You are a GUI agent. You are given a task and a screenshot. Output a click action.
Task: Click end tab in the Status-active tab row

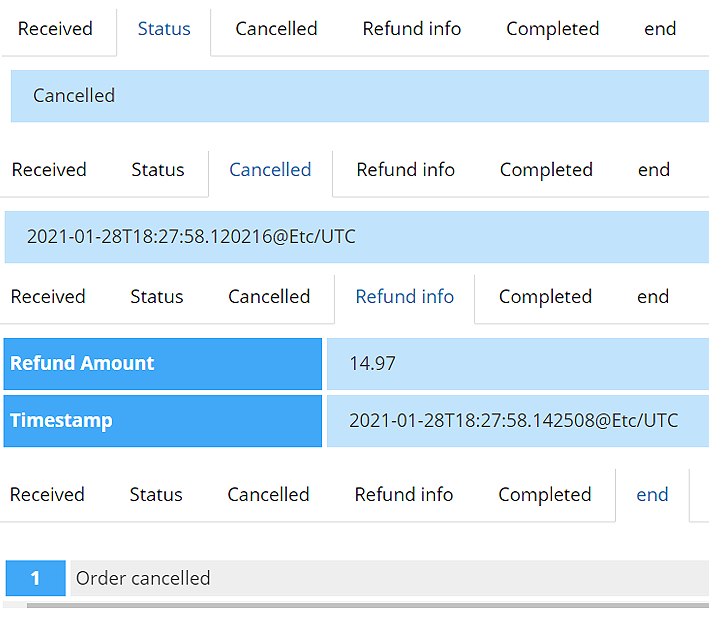pos(660,29)
